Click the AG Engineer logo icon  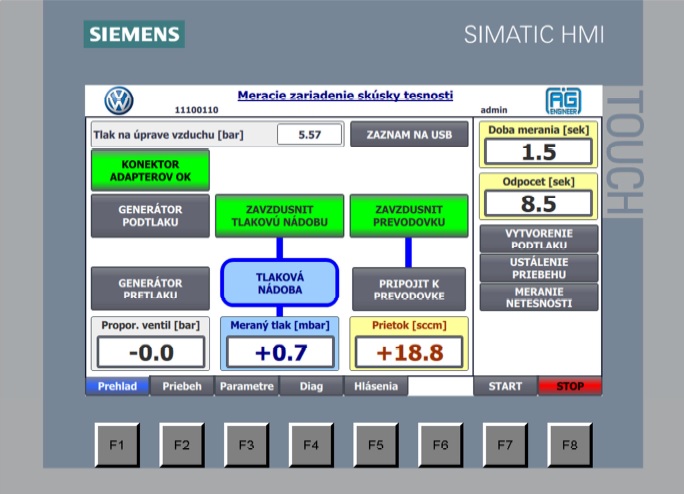pos(563,101)
